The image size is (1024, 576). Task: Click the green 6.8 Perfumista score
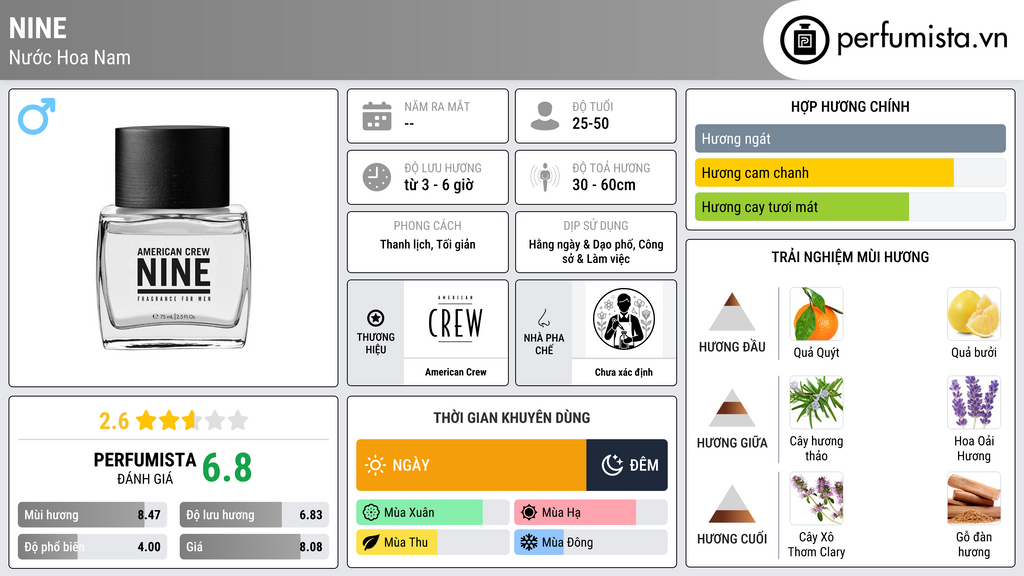click(227, 468)
